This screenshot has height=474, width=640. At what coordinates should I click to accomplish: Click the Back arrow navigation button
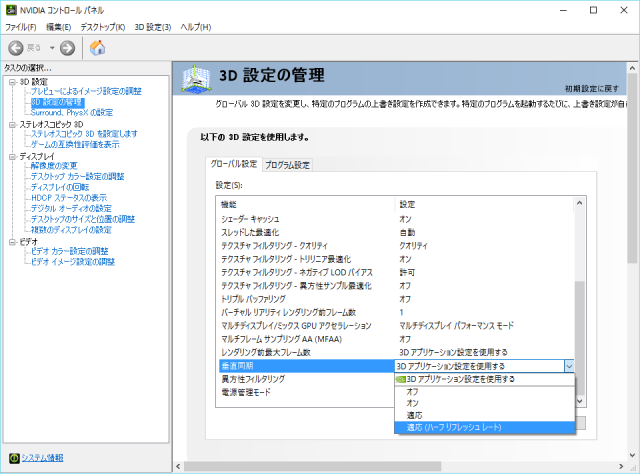17,47
